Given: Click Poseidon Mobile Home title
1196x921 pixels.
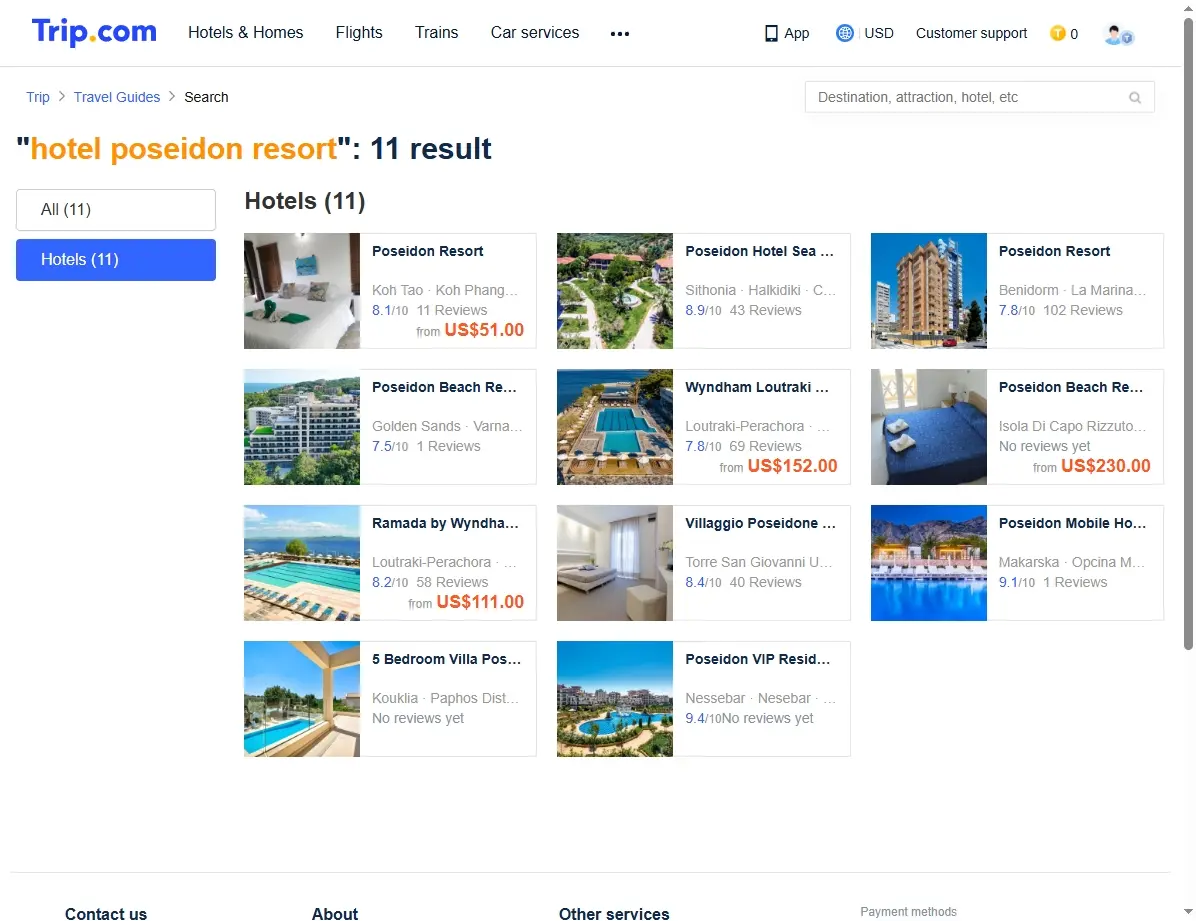Looking at the screenshot, I should pyautogui.click(x=1072, y=523).
